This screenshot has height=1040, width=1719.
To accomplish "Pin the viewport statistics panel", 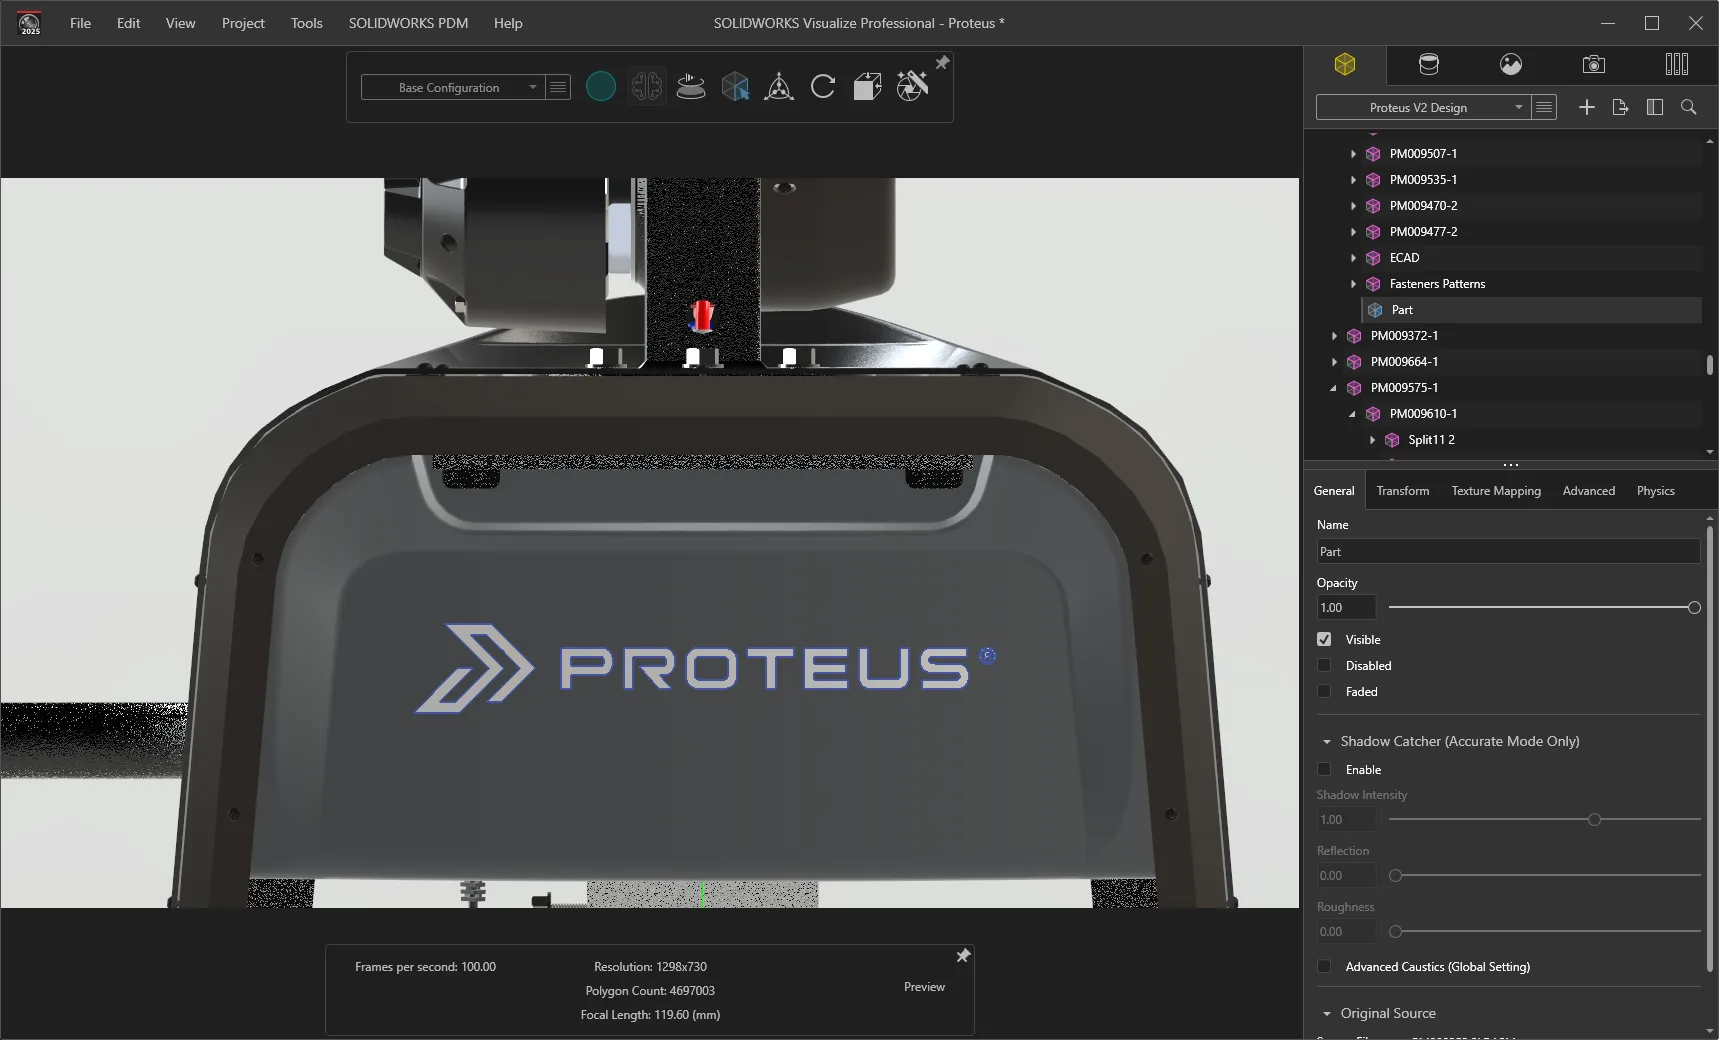I will click(963, 956).
